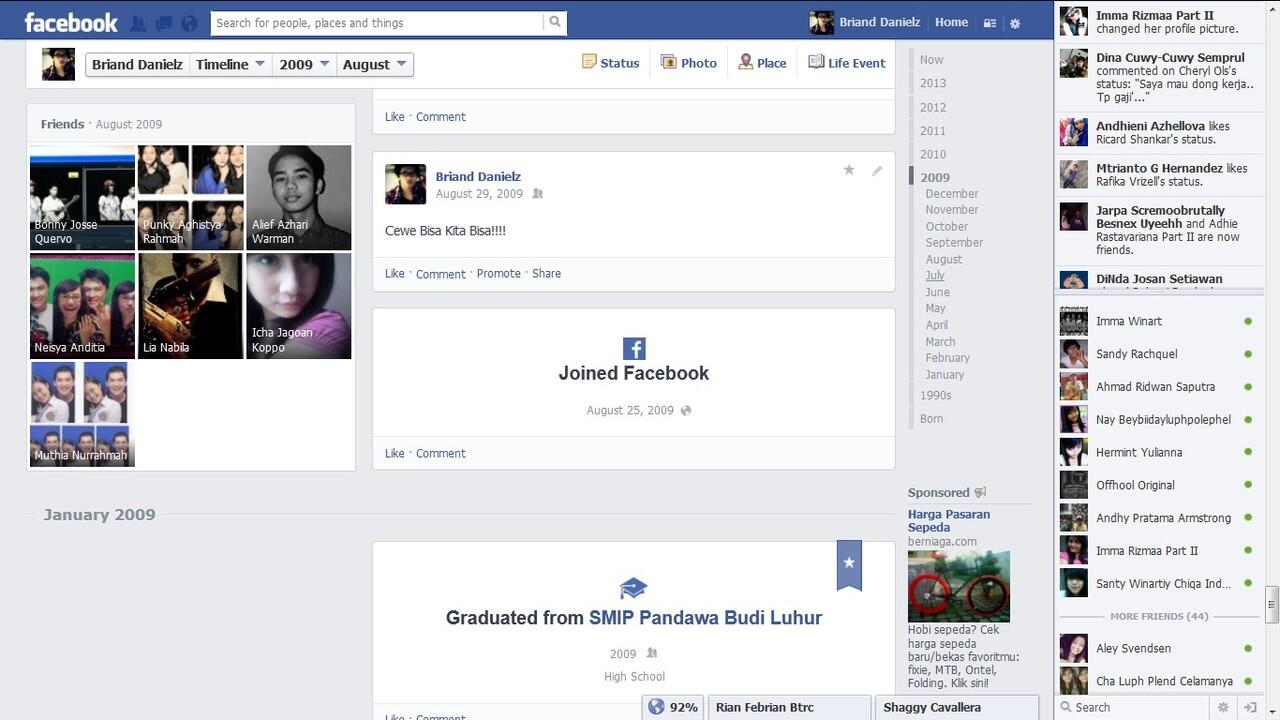Like the Cewe Bisa Kita Bisa post
Image resolution: width=1280 pixels, height=720 pixels.
coord(395,273)
